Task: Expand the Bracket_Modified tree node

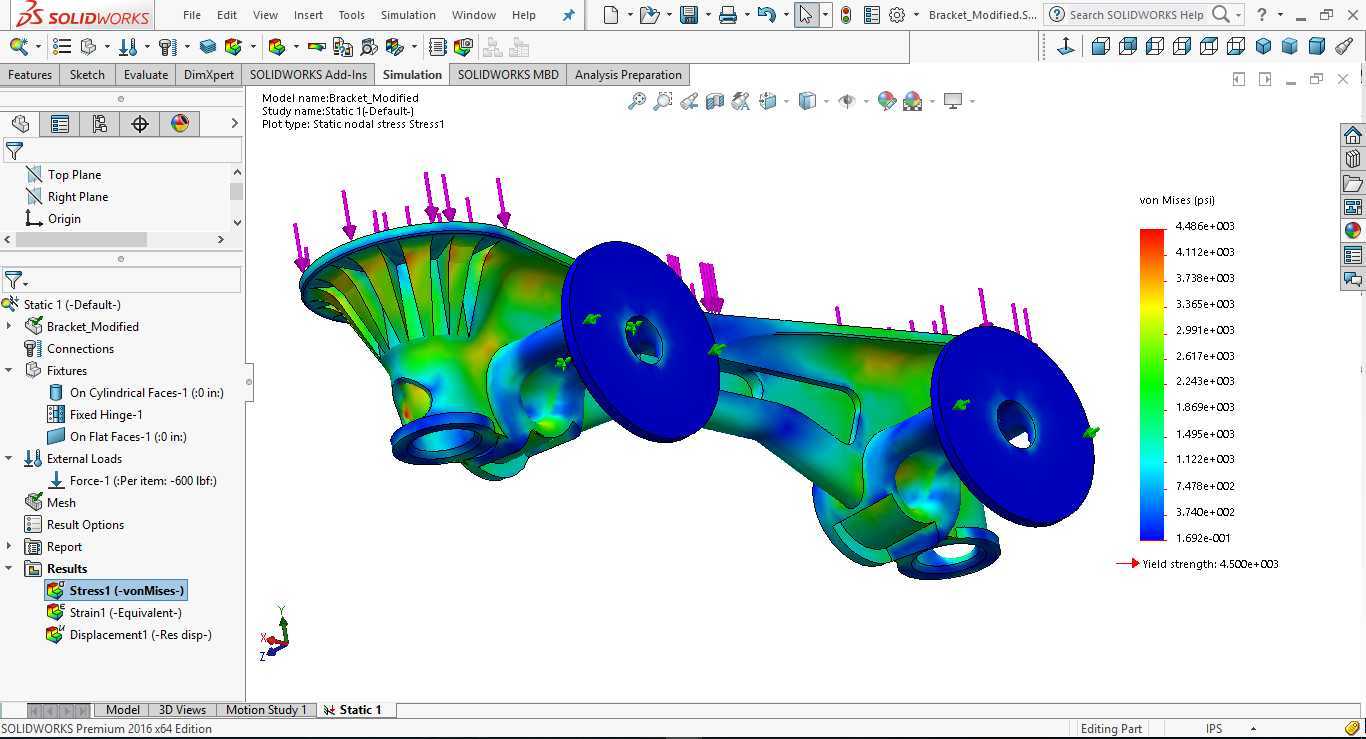Action: (x=9, y=327)
